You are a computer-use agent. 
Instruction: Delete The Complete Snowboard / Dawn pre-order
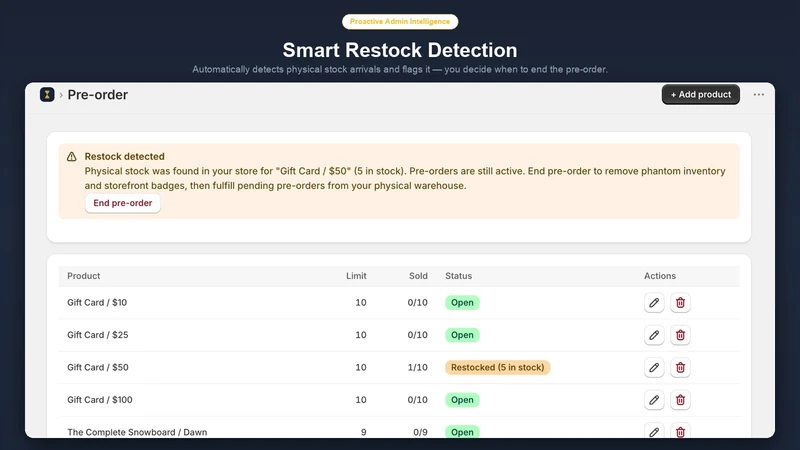(x=680, y=432)
